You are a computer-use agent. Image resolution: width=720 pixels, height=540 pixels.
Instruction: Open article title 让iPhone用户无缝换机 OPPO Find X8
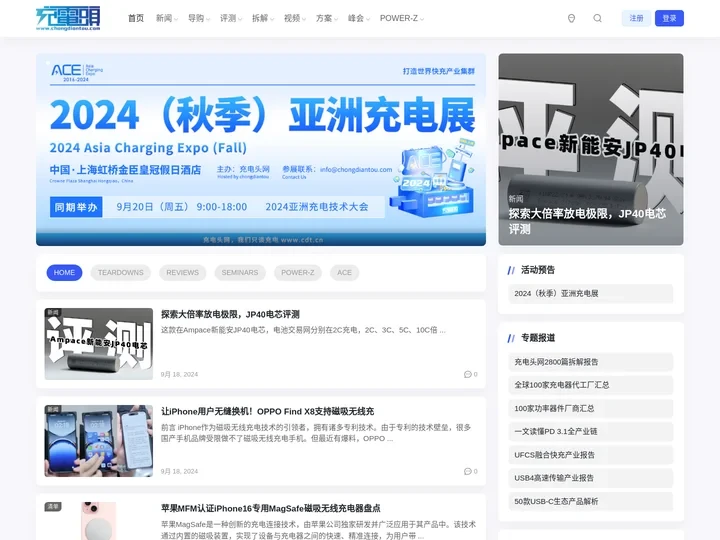pos(267,411)
